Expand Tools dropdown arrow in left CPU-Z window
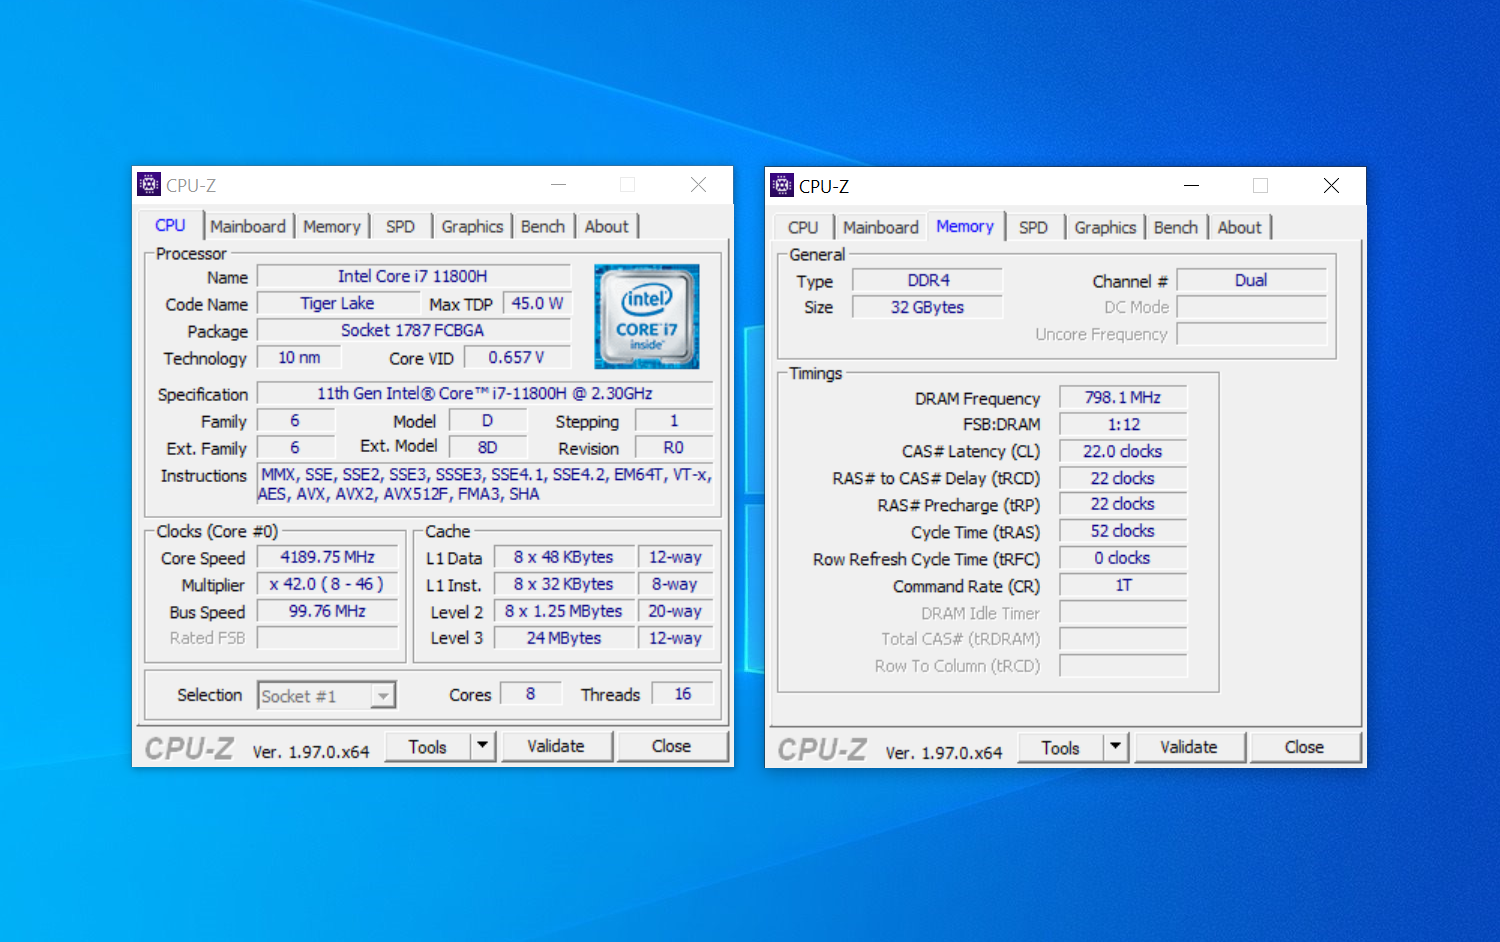1500x942 pixels. (x=483, y=746)
